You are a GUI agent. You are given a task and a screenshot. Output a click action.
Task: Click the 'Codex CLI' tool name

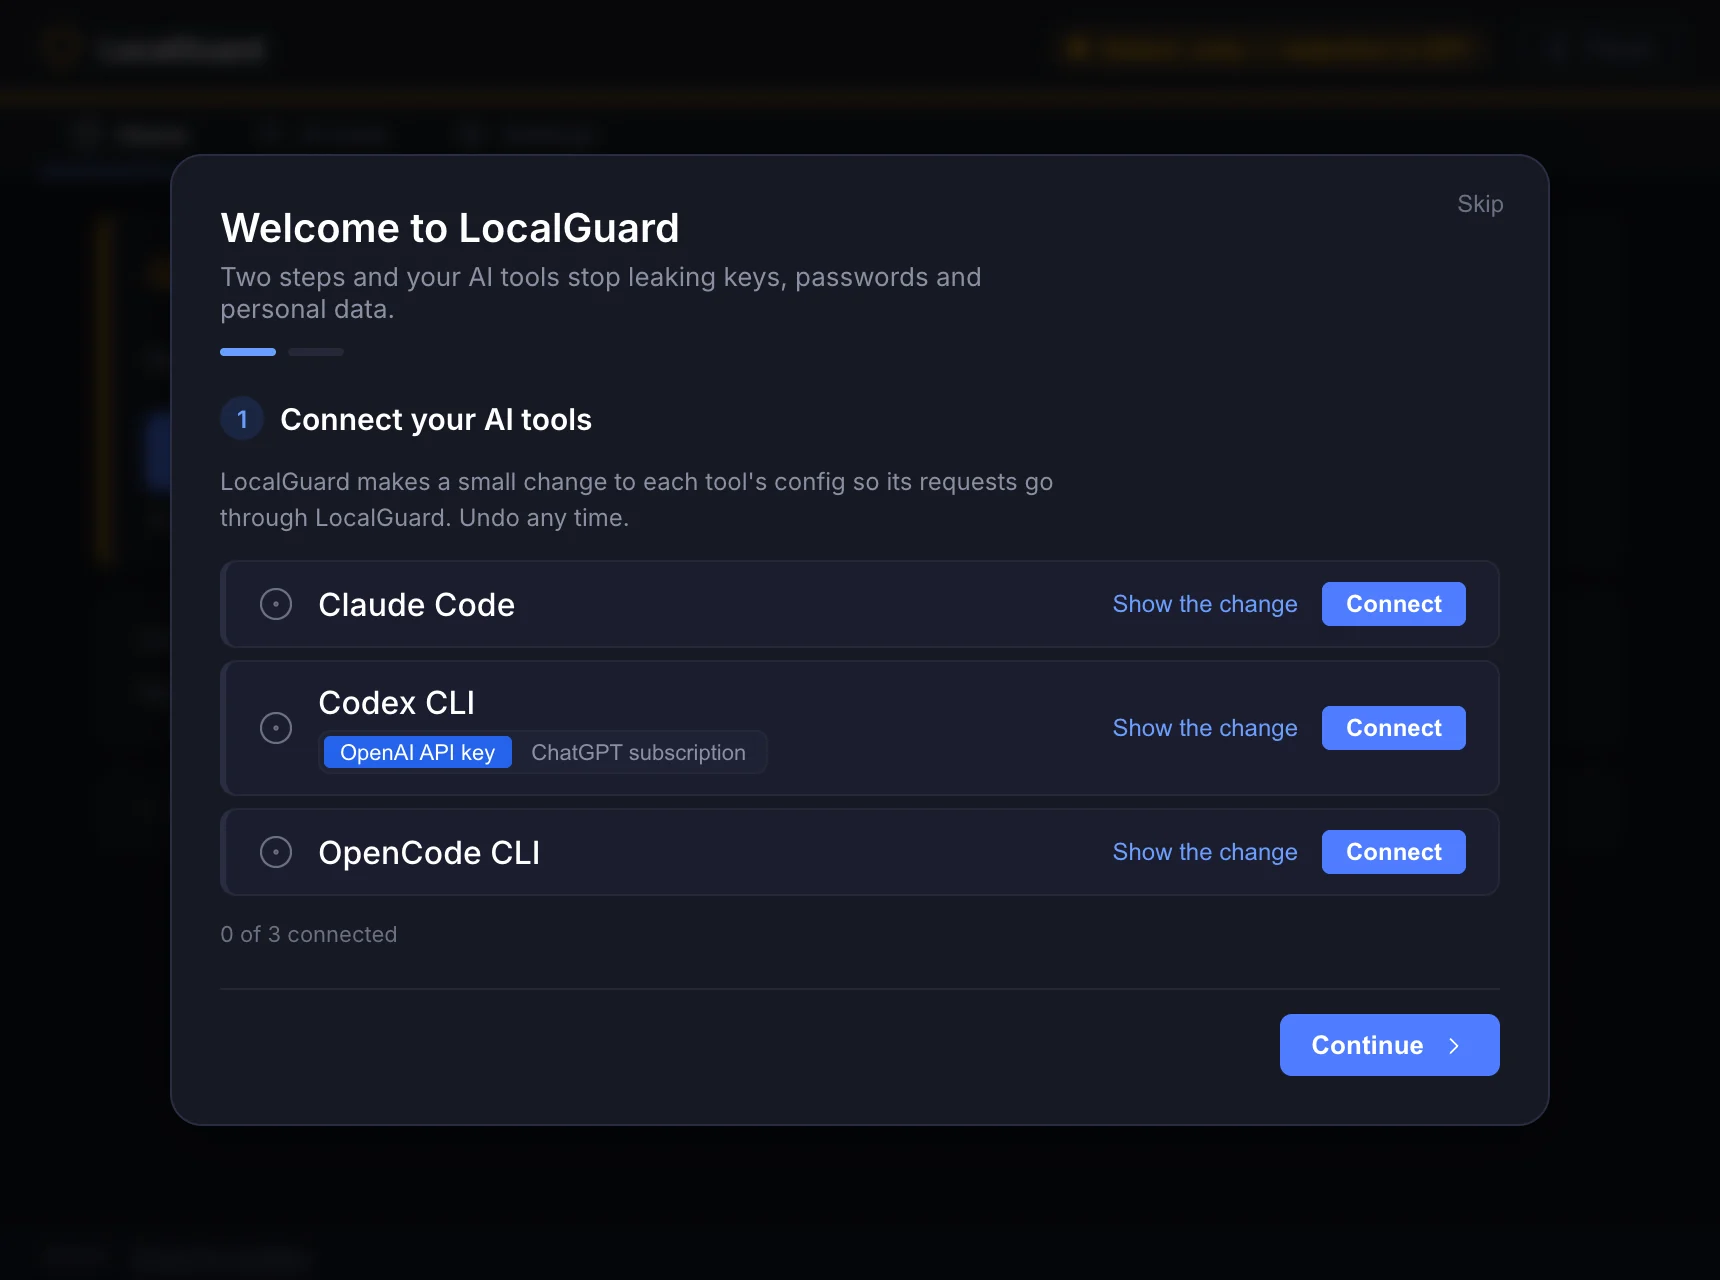pos(396,702)
